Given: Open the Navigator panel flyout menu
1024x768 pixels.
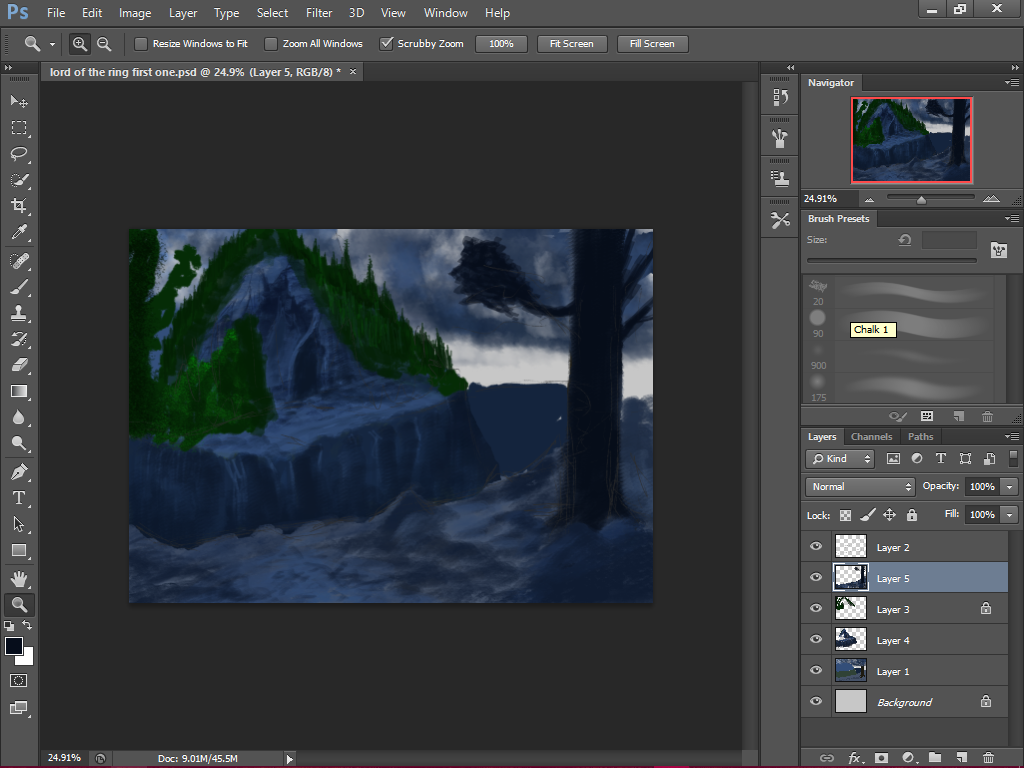Looking at the screenshot, I should pyautogui.click(x=1012, y=82).
